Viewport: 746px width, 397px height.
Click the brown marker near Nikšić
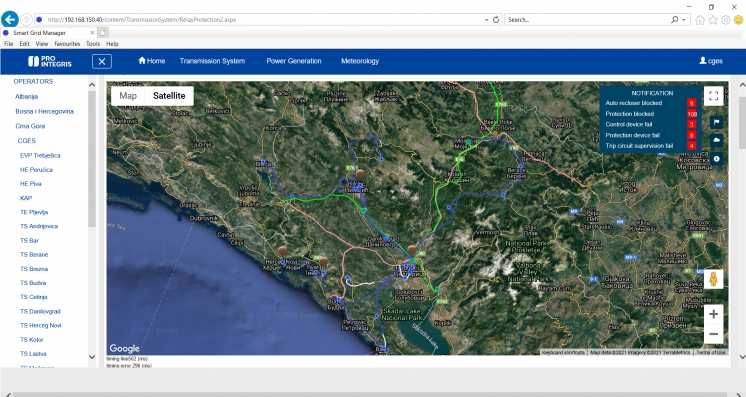pyautogui.click(x=360, y=174)
